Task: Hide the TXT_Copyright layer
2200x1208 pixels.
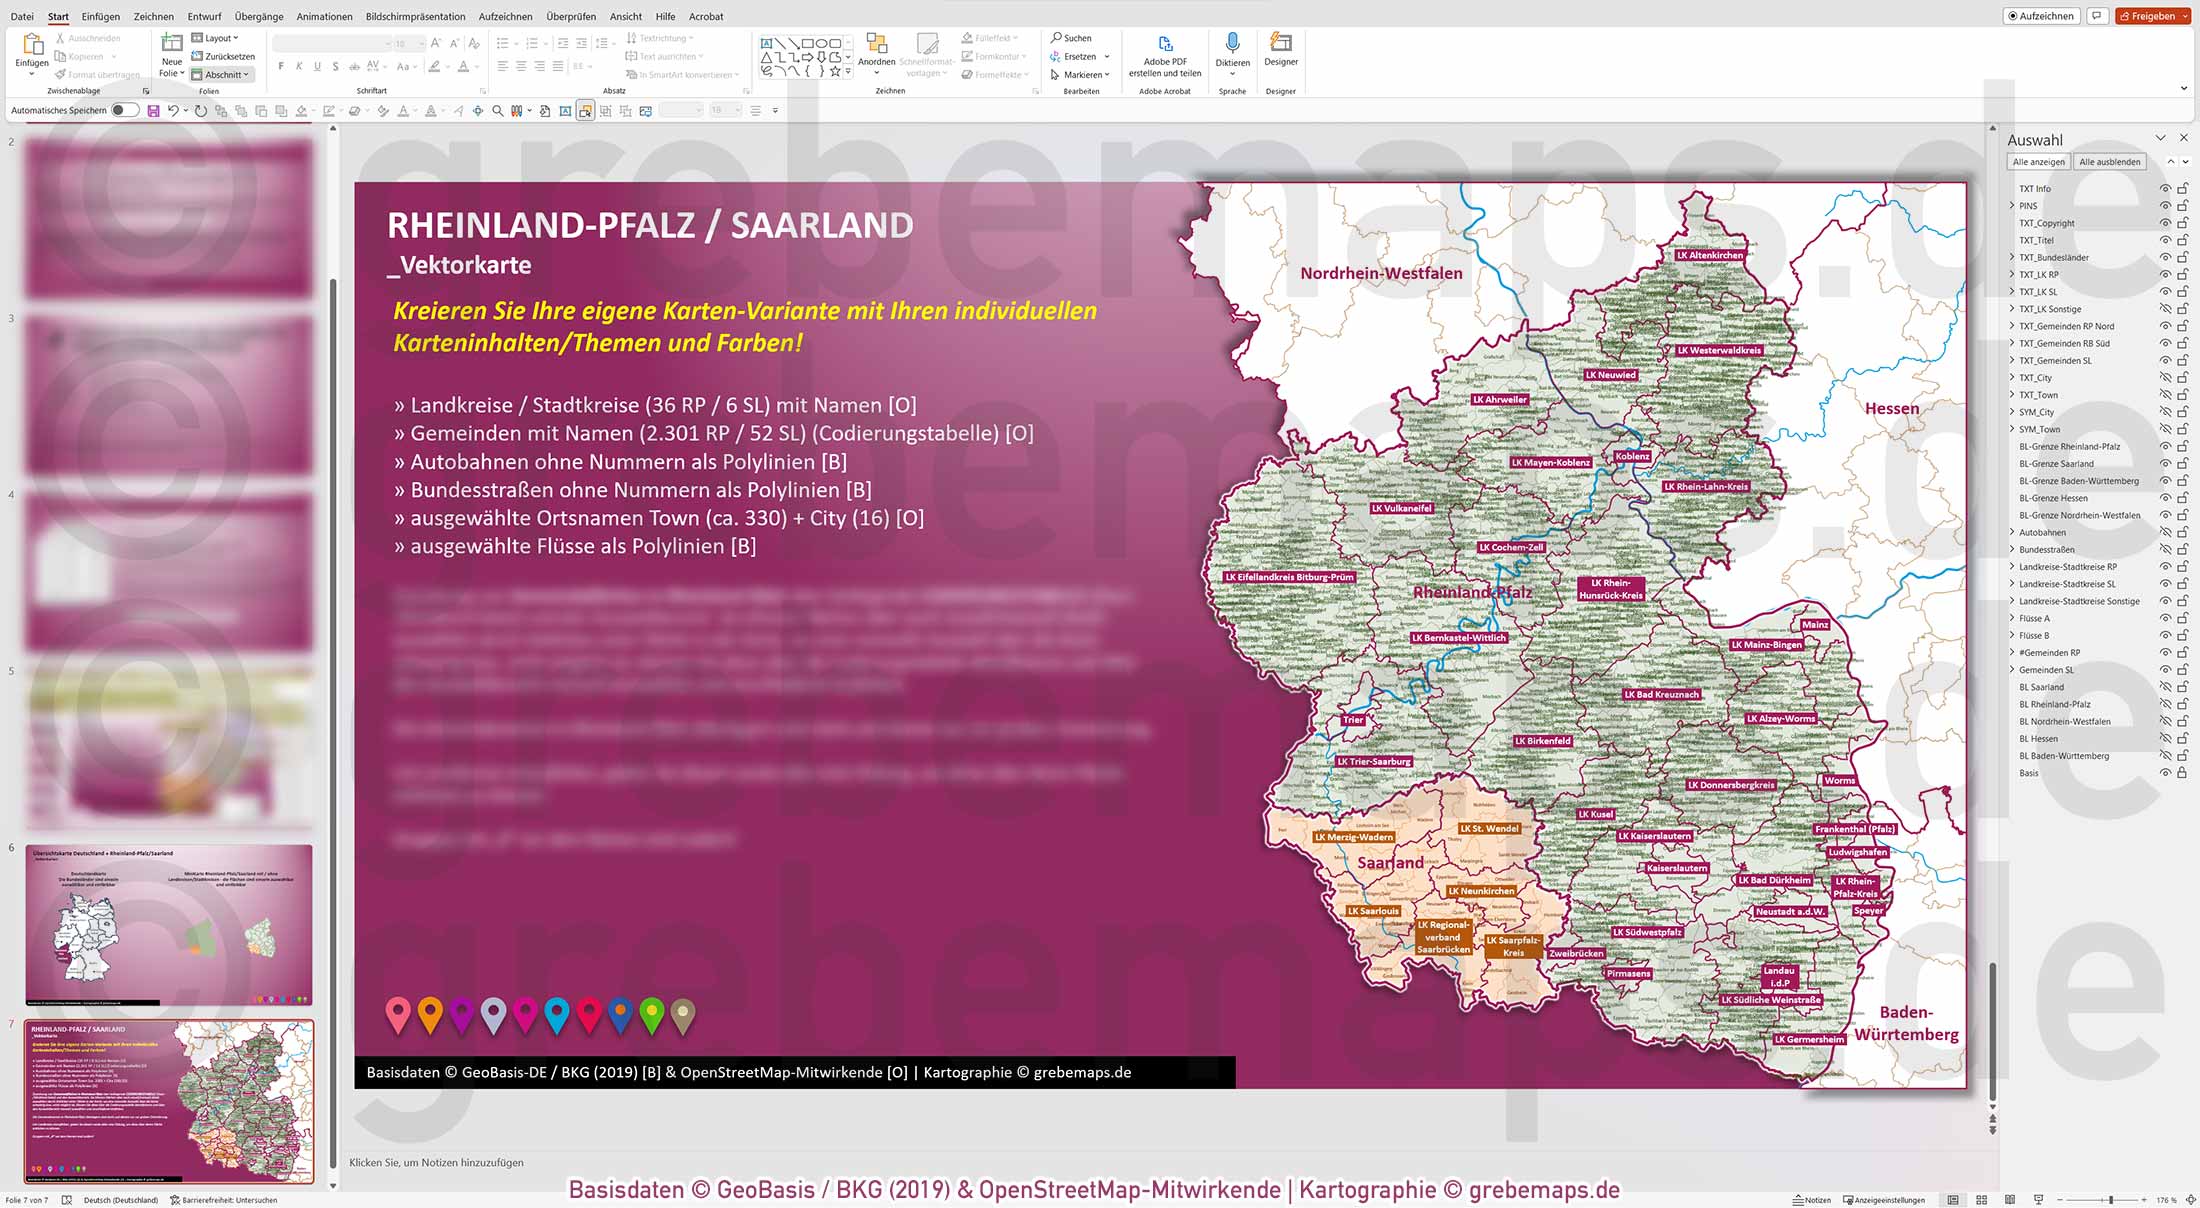Action: point(2165,222)
